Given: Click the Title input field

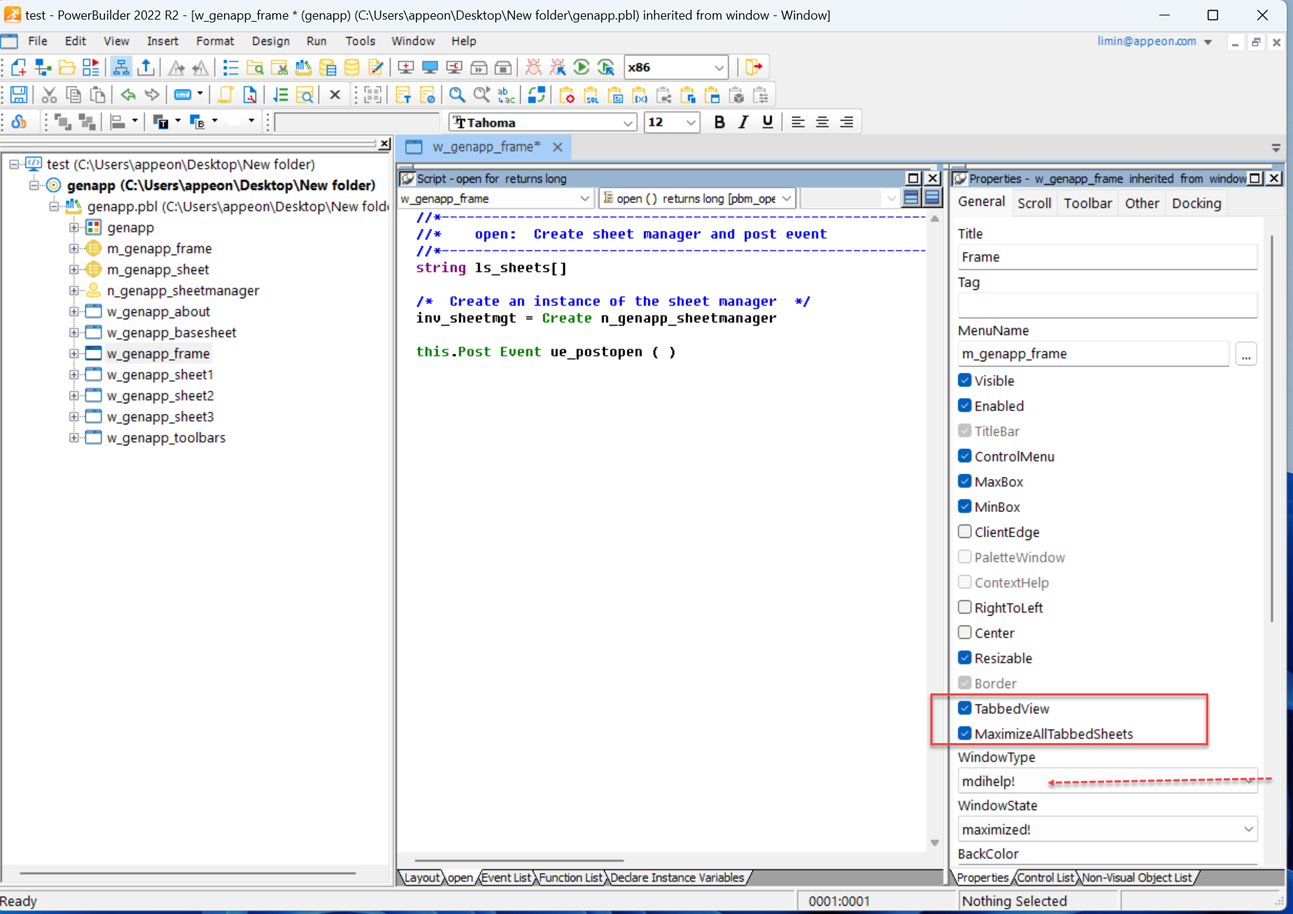Looking at the screenshot, I should 1106,257.
